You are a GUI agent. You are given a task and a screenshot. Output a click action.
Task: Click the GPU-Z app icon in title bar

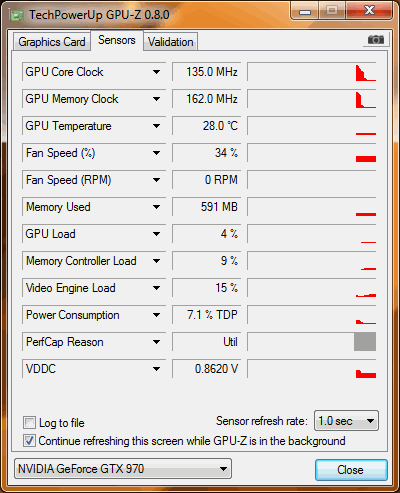17,15
